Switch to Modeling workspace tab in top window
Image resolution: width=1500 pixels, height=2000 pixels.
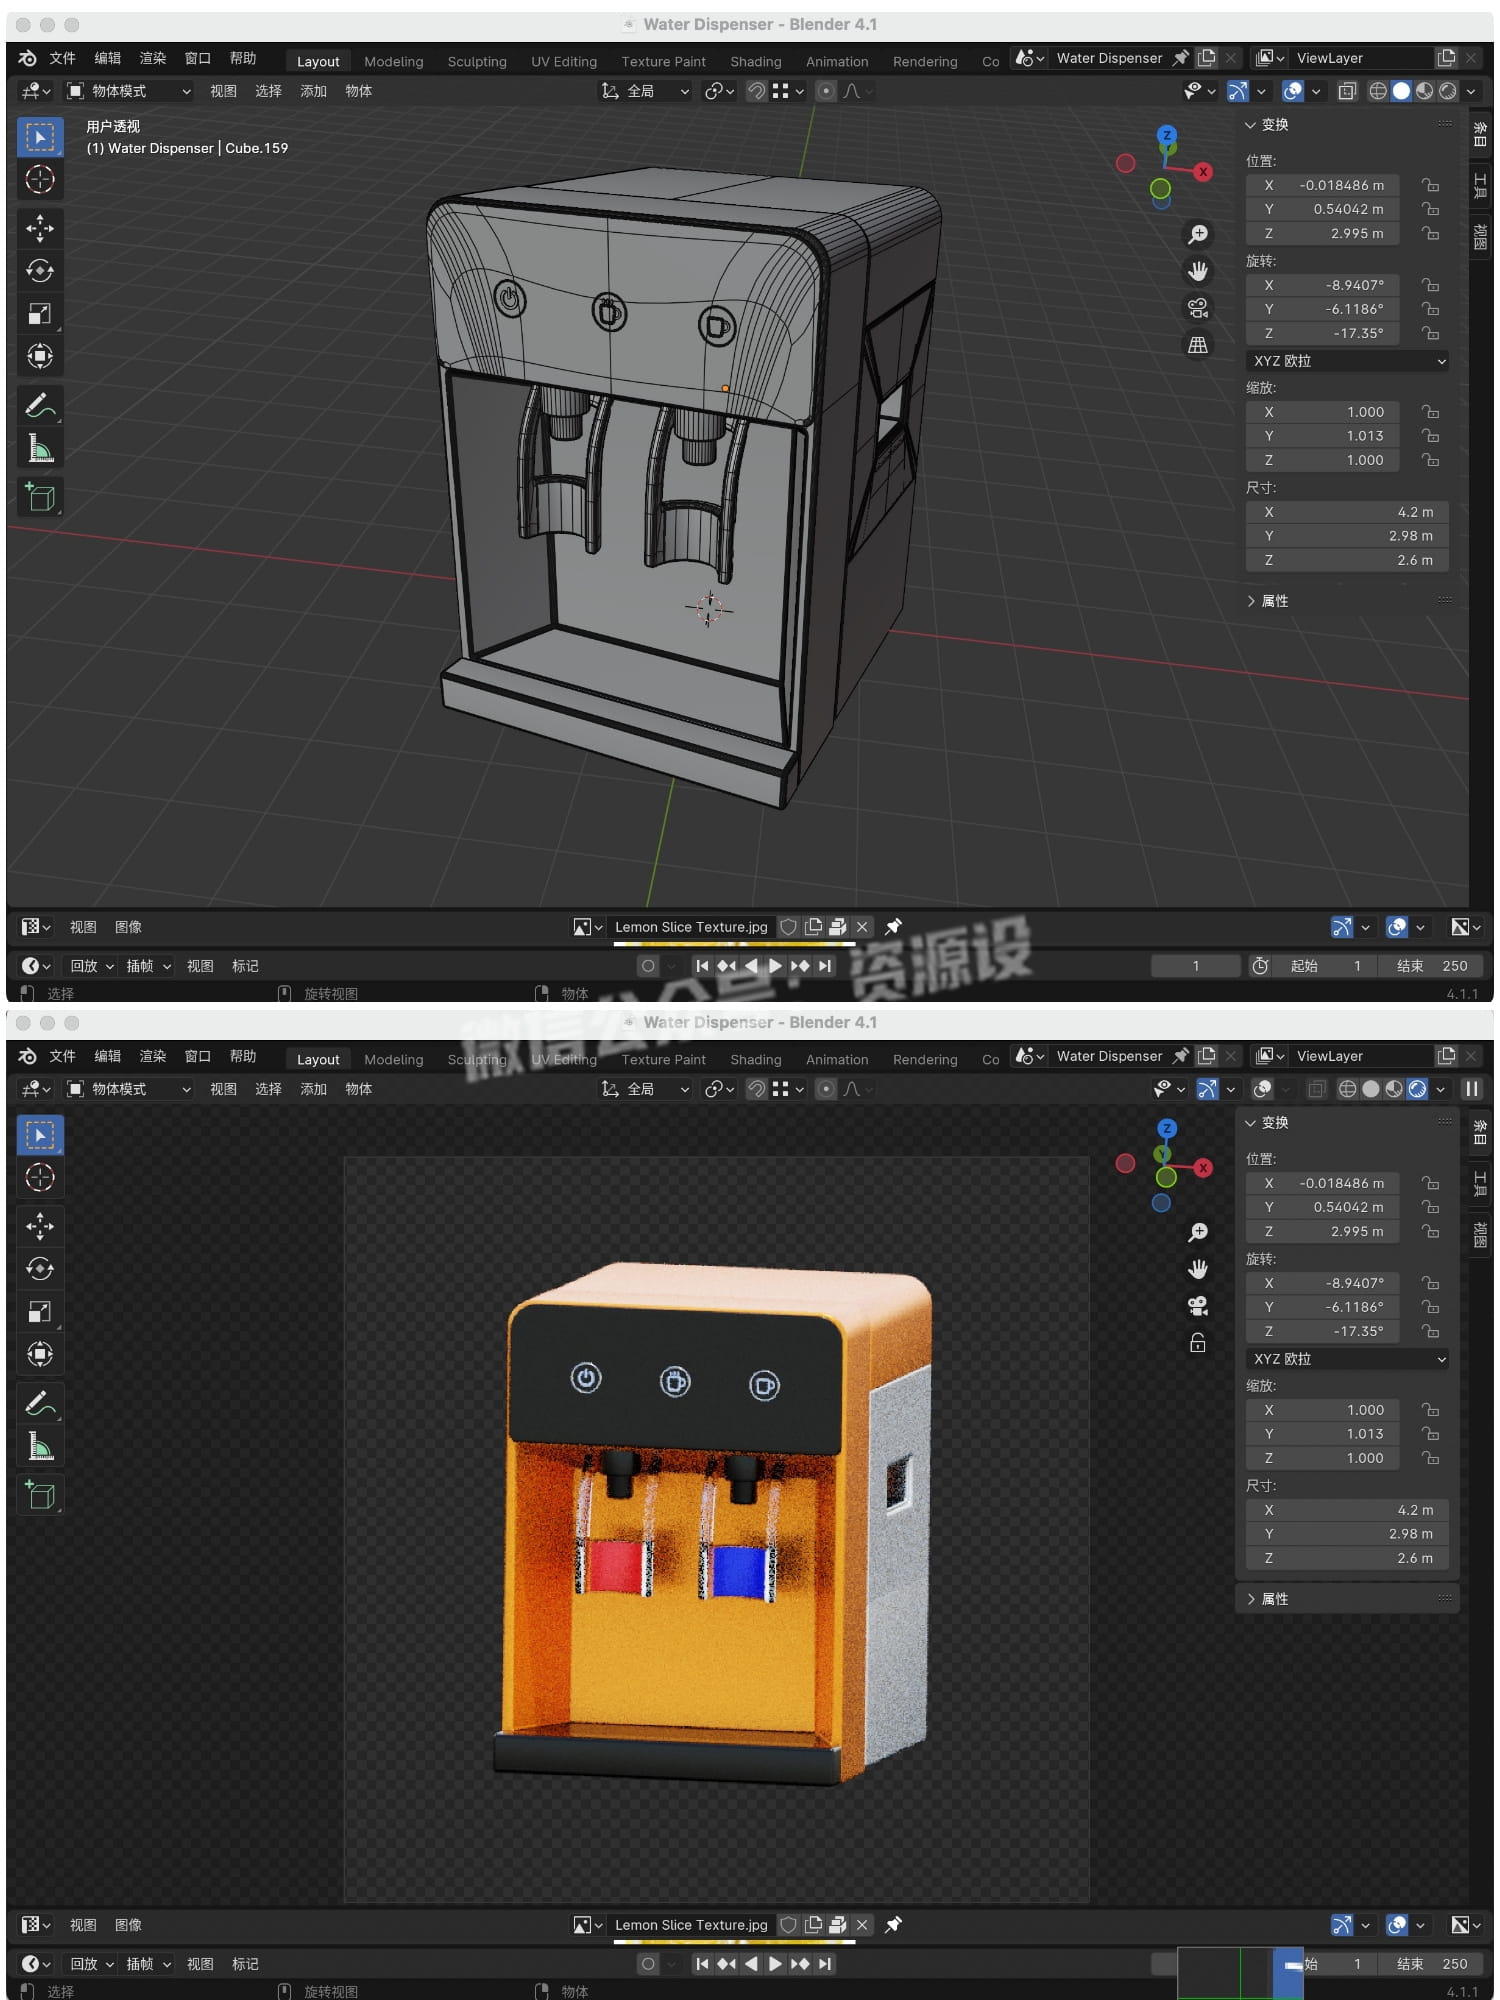tap(393, 61)
